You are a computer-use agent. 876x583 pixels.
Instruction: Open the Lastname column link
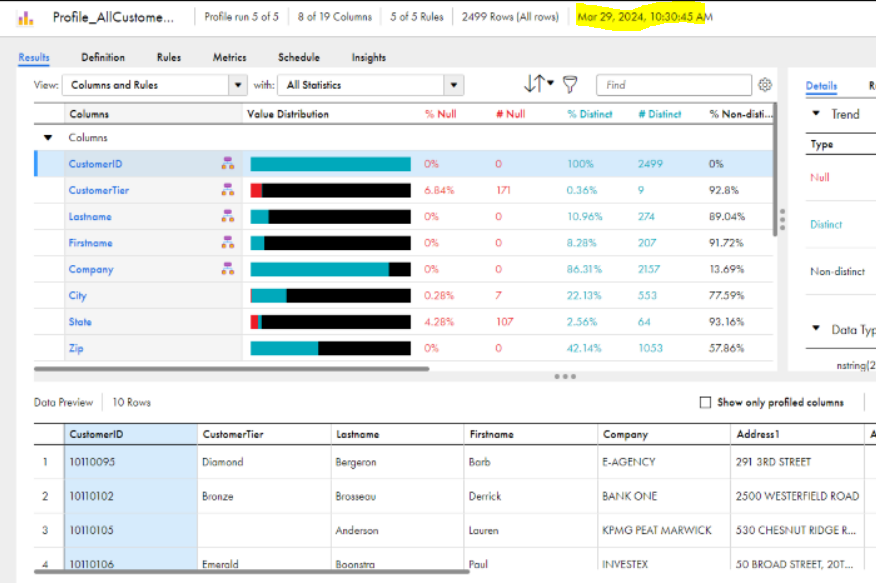tap(90, 216)
